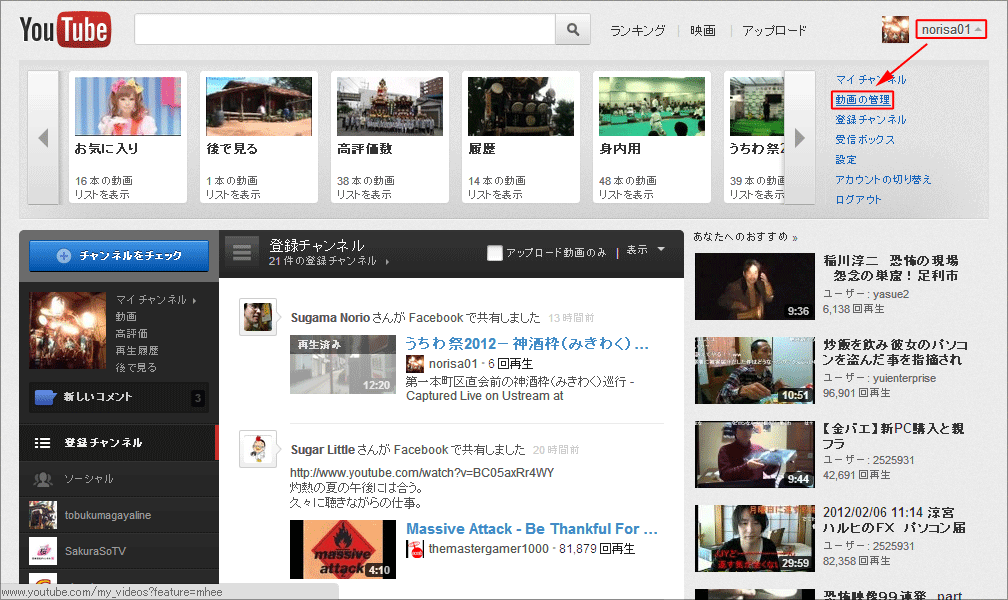Open the shared youtube.com/watch URL in Sugar Little post
This screenshot has width=1008, height=600.
422,473
